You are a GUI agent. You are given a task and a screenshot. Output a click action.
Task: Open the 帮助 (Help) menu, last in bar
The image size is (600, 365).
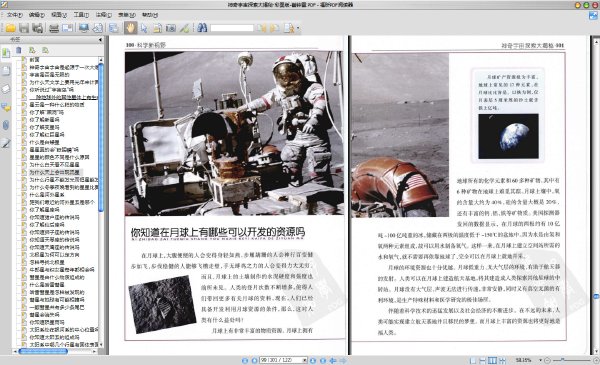coord(150,15)
